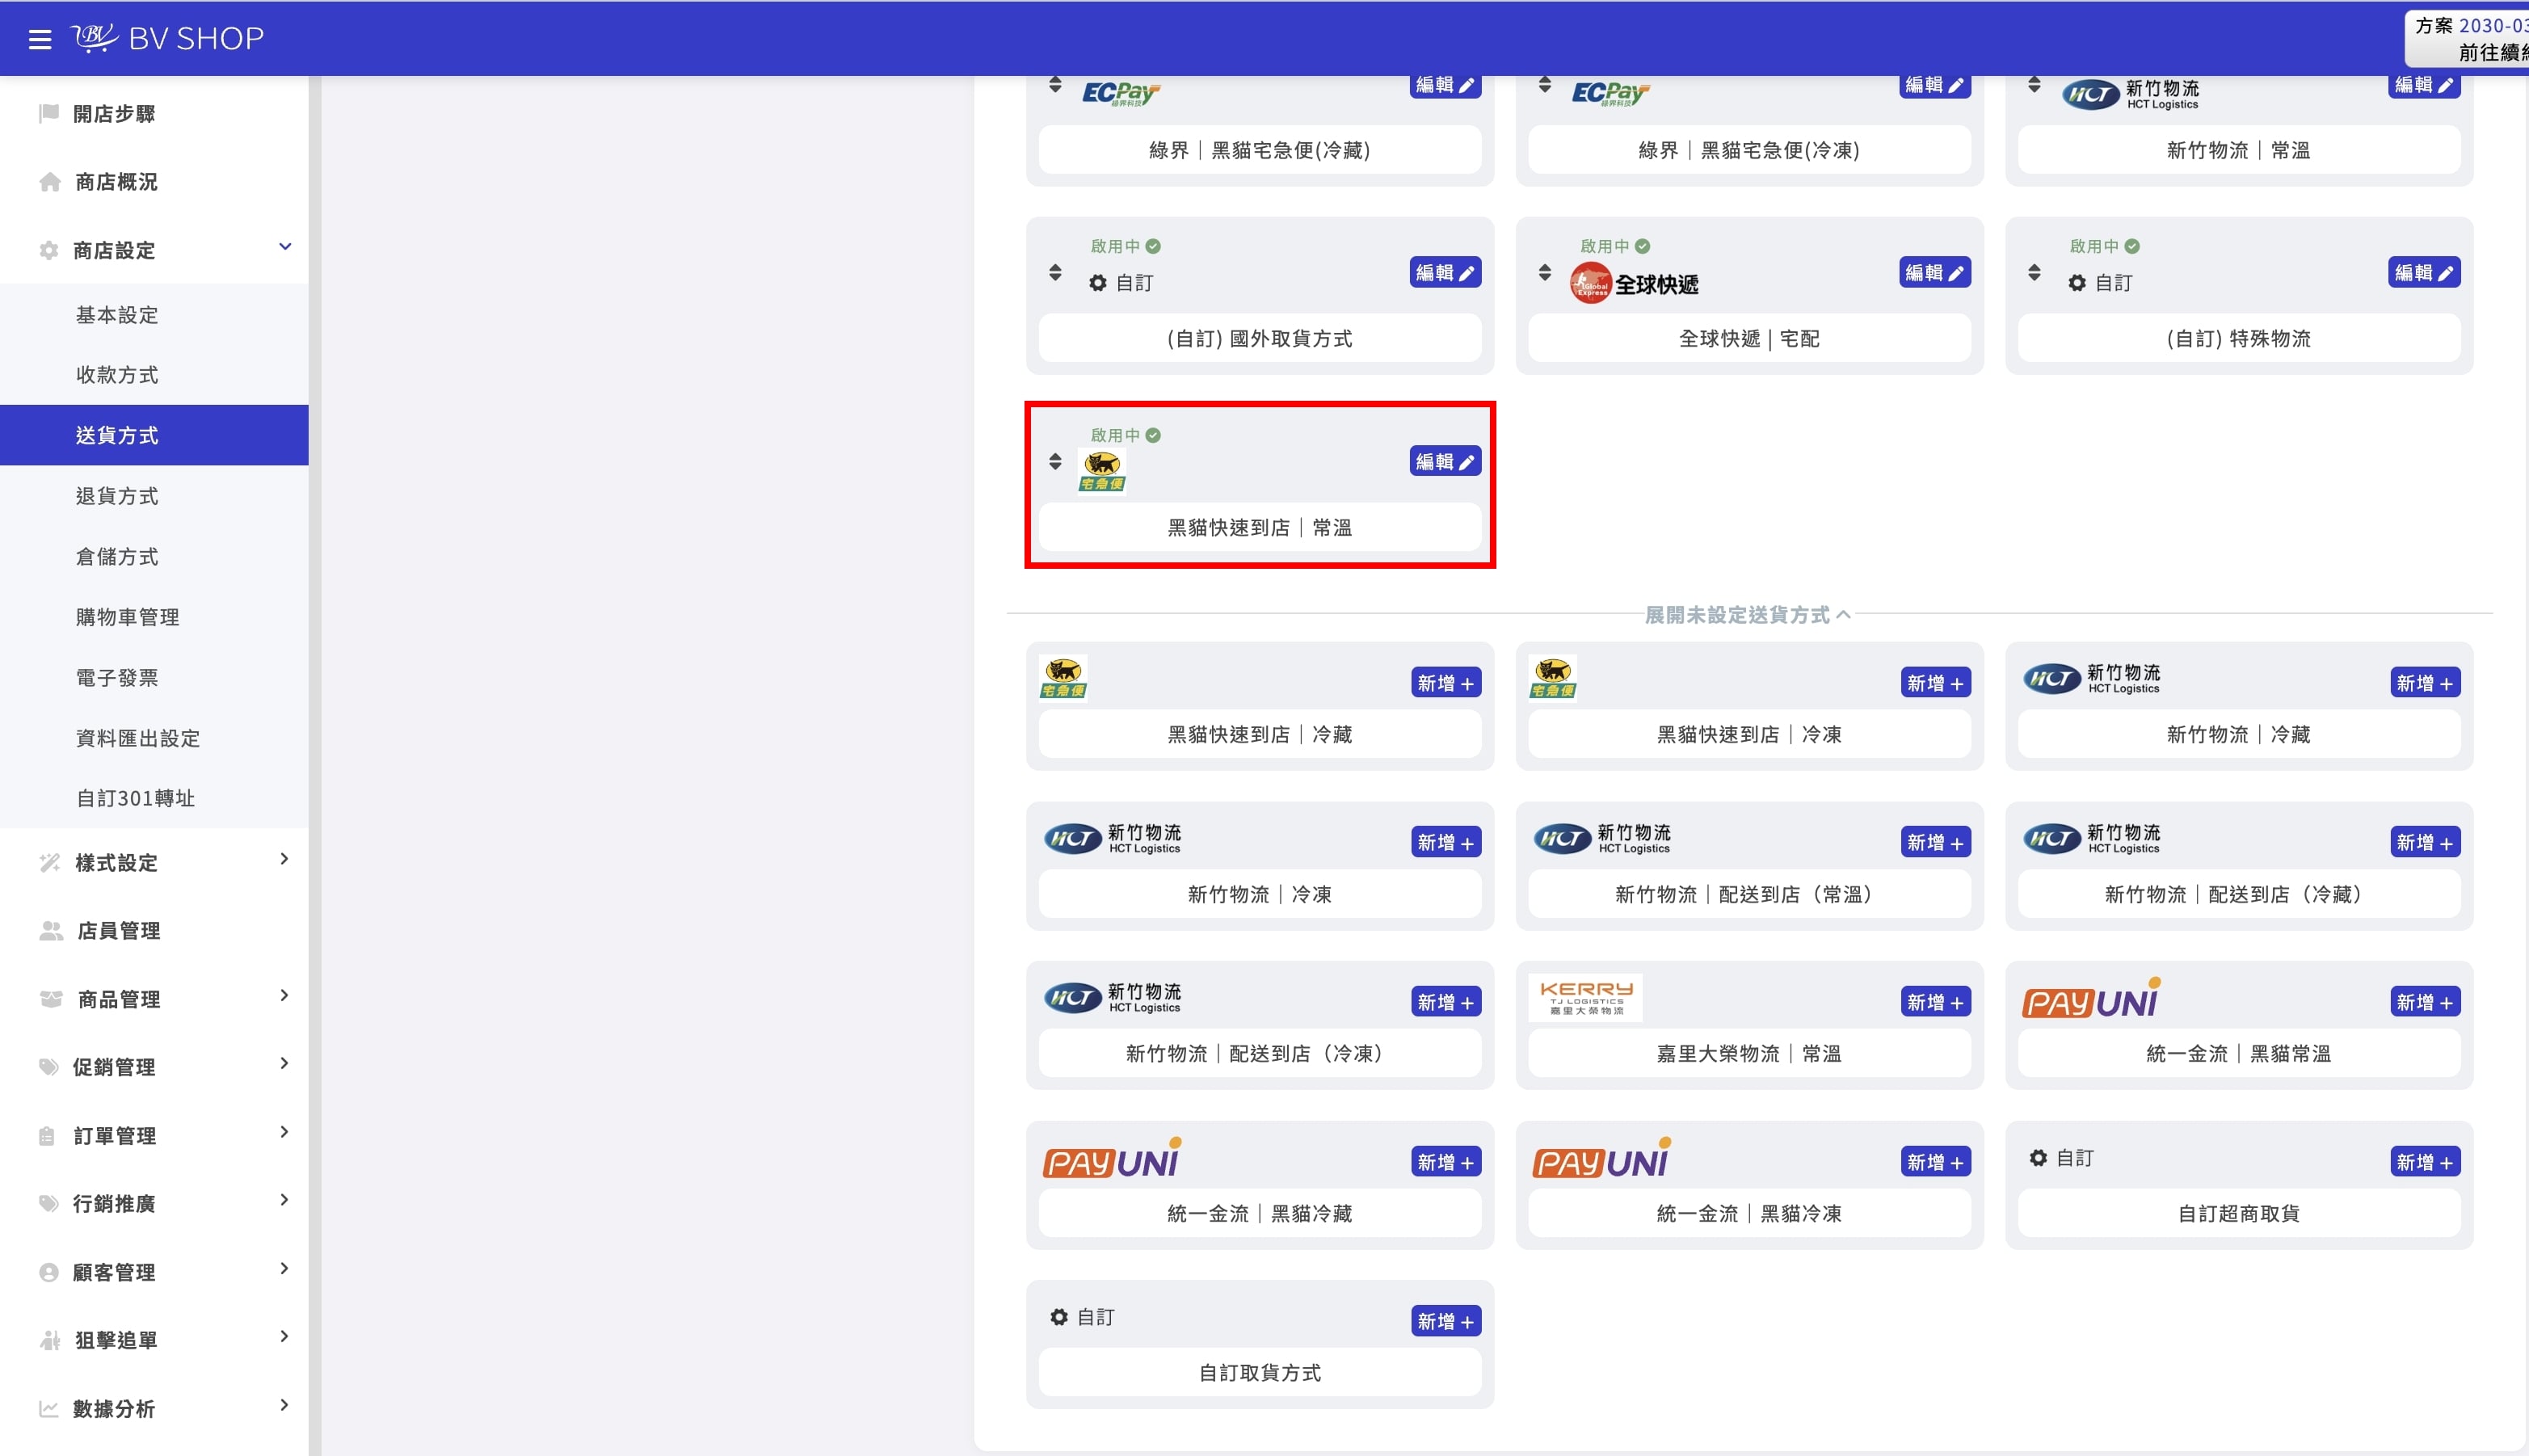Click the gear icon on 自訂超商取貨 card
The width and height of the screenshot is (2529, 1456).
coord(2038,1158)
